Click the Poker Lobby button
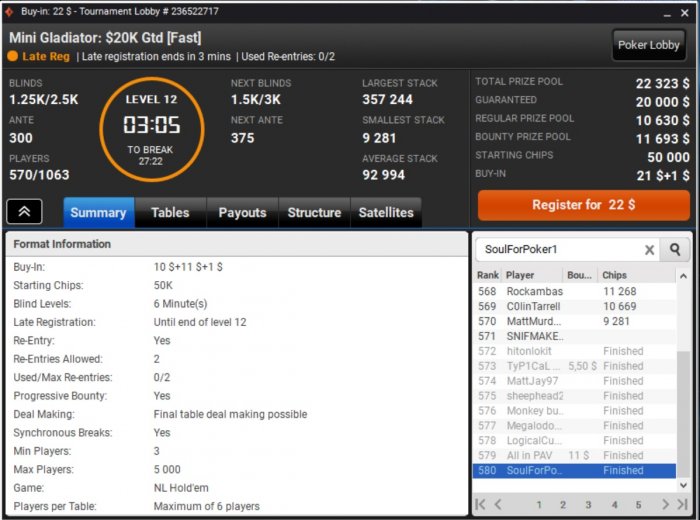 (649, 45)
